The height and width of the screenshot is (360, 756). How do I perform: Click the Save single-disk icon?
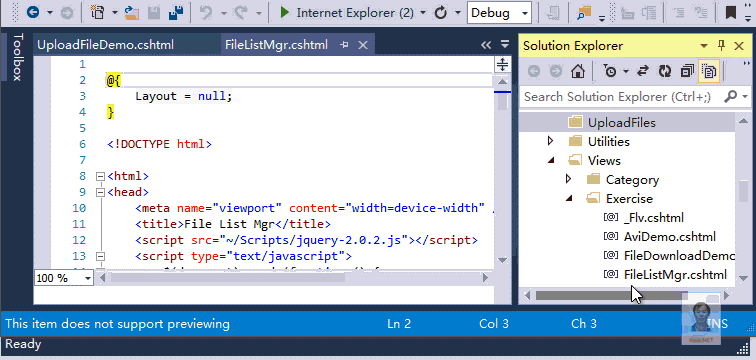pos(155,13)
